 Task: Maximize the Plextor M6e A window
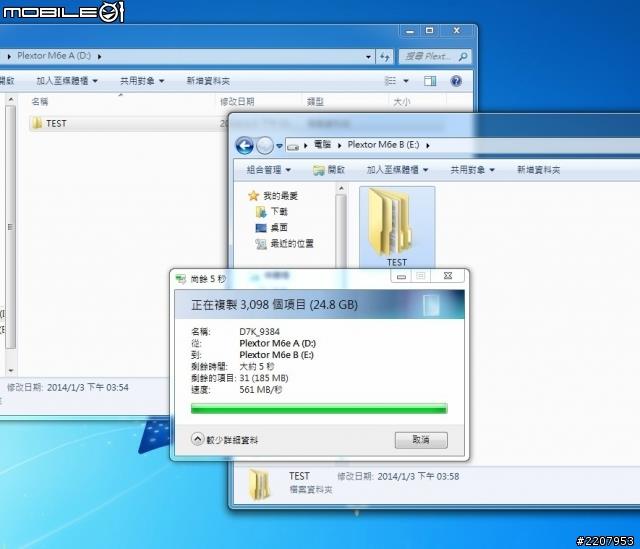pos(429,31)
